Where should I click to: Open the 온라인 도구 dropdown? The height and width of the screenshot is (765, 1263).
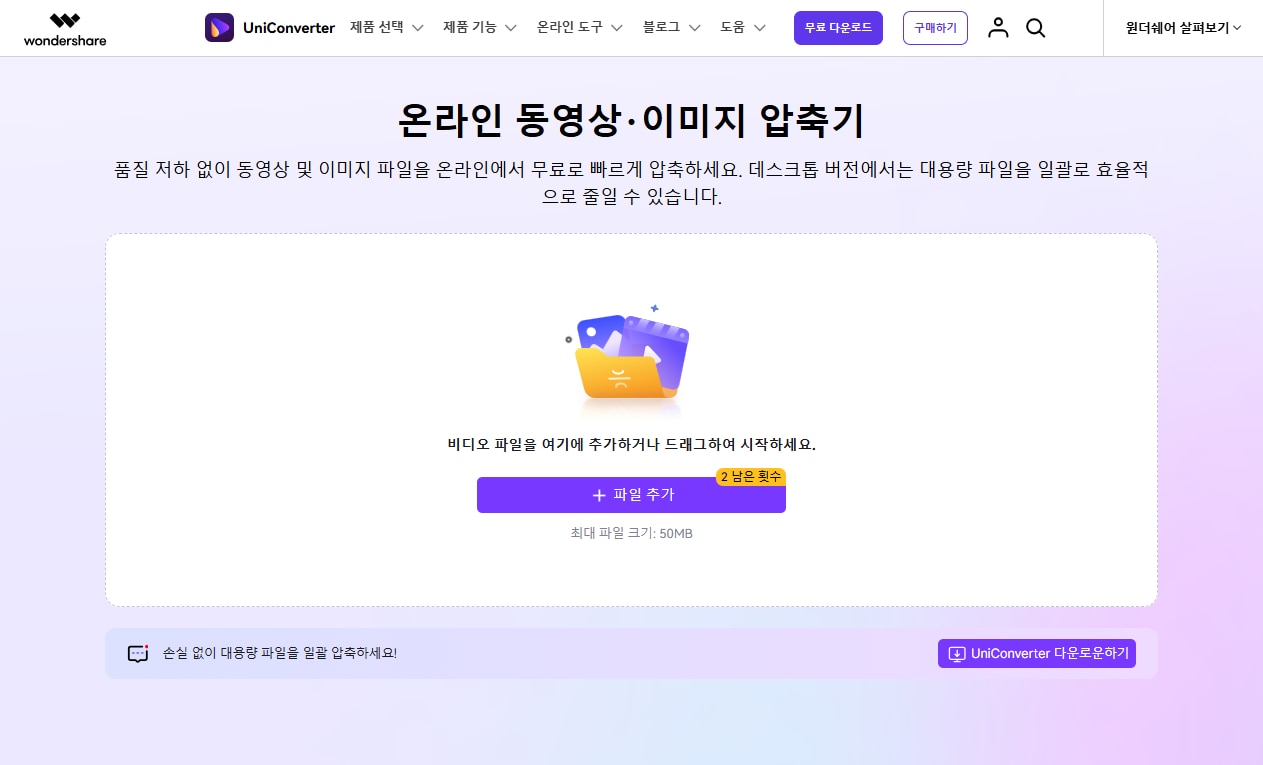[x=570, y=28]
